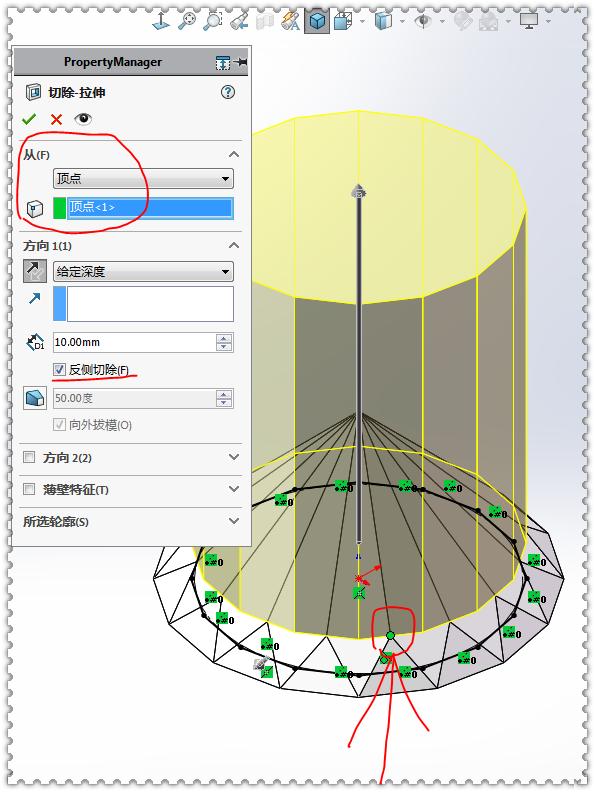Click the Hide/Show Items eye icon
The width and height of the screenshot is (595, 792).
click(x=423, y=21)
